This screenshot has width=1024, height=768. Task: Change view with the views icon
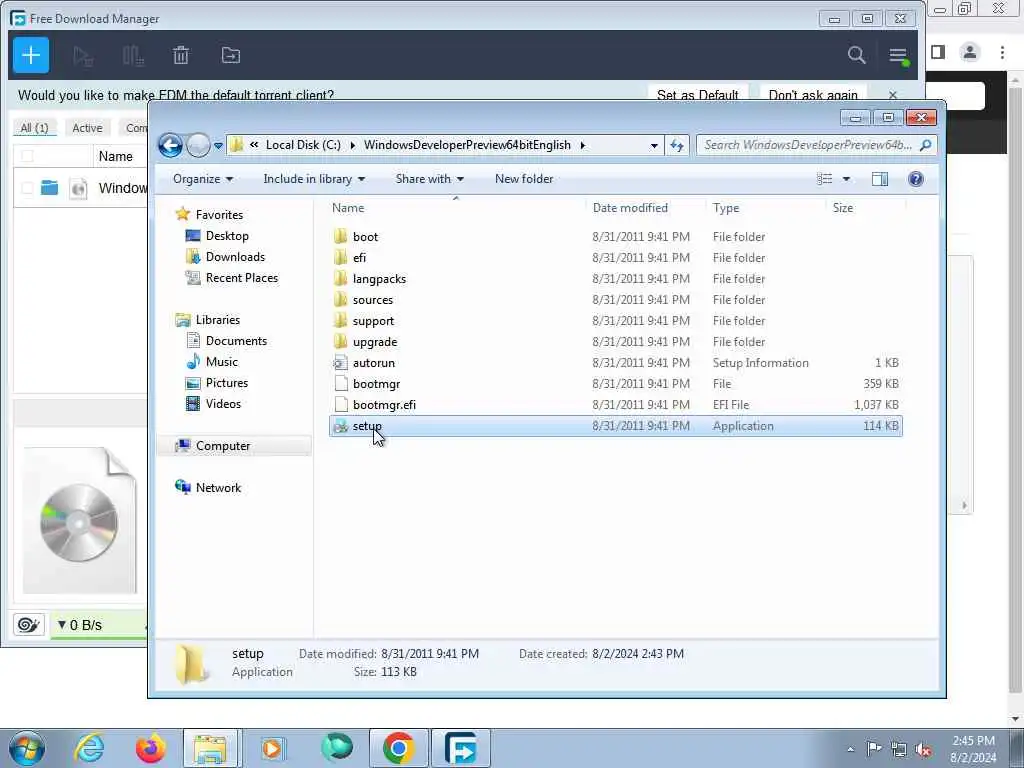point(825,179)
